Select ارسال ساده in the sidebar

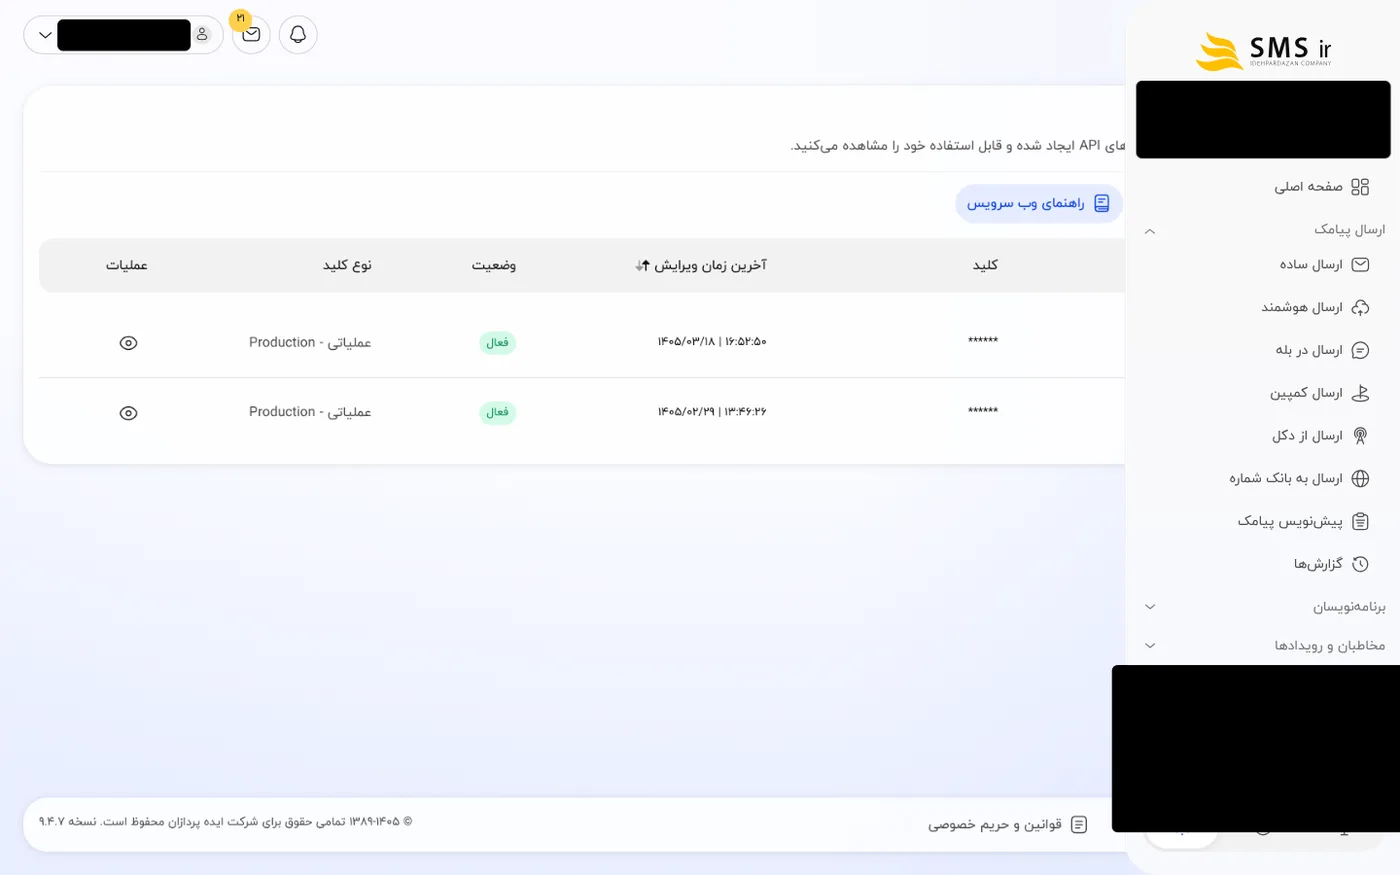tap(1311, 265)
